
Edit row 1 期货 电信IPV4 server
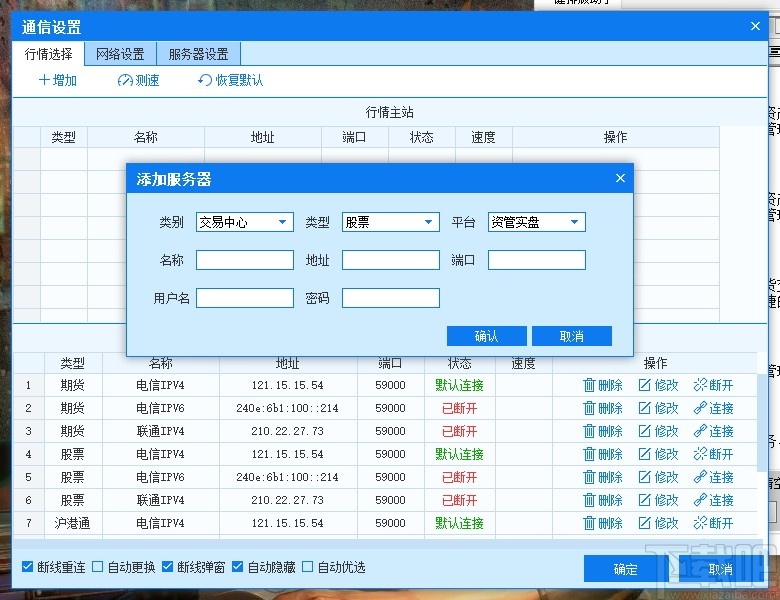tap(658, 385)
